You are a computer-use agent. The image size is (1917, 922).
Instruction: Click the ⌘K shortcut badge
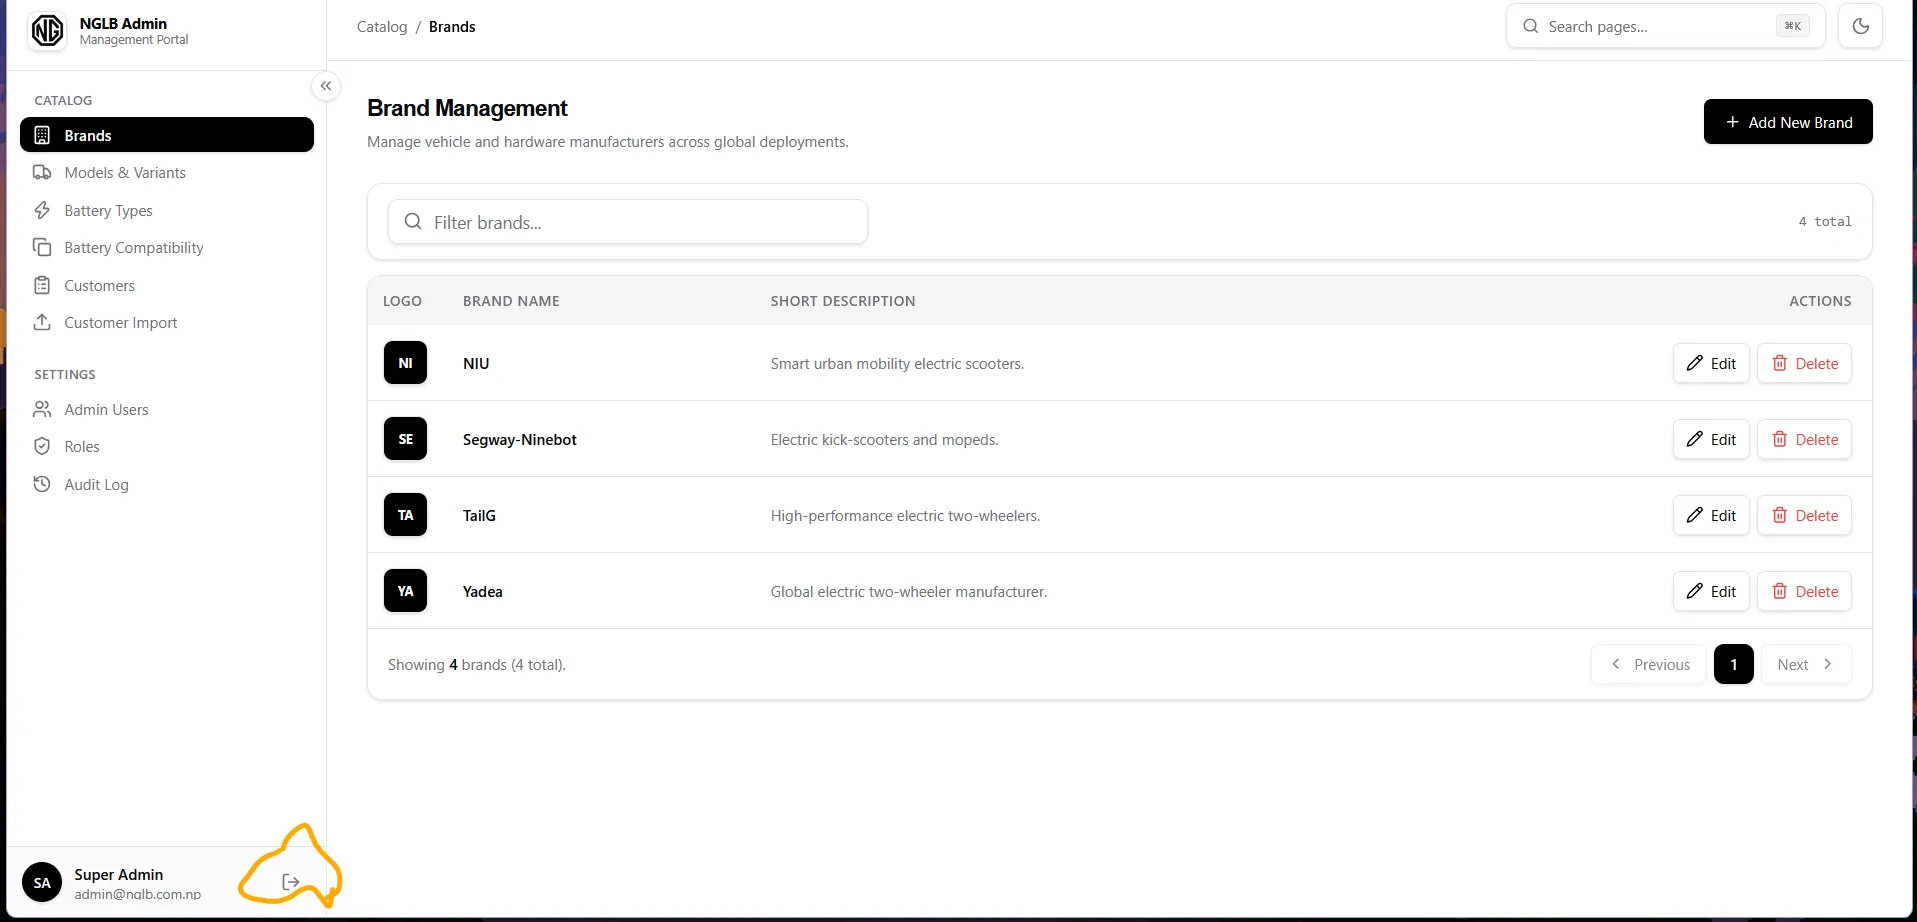(1793, 26)
